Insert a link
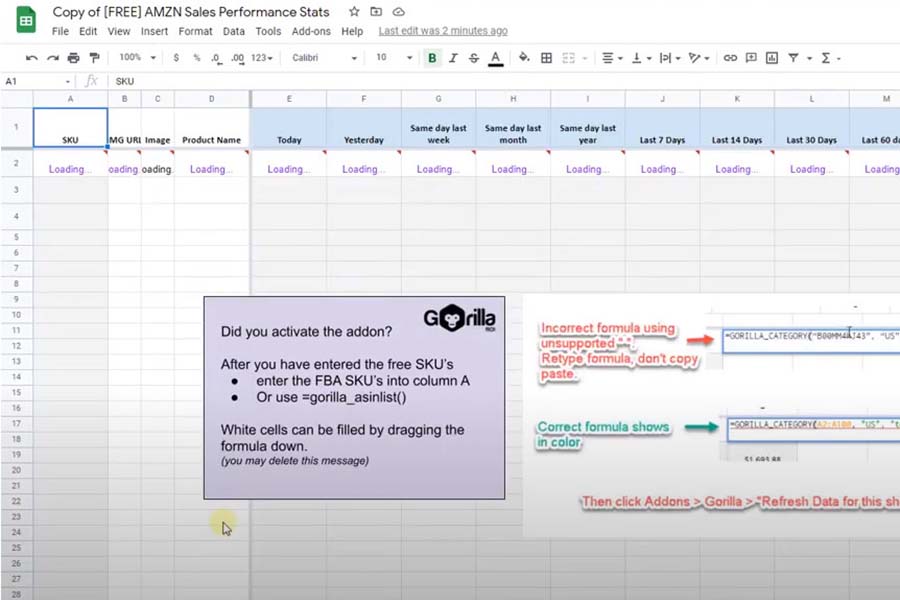The image size is (900, 600). click(730, 58)
